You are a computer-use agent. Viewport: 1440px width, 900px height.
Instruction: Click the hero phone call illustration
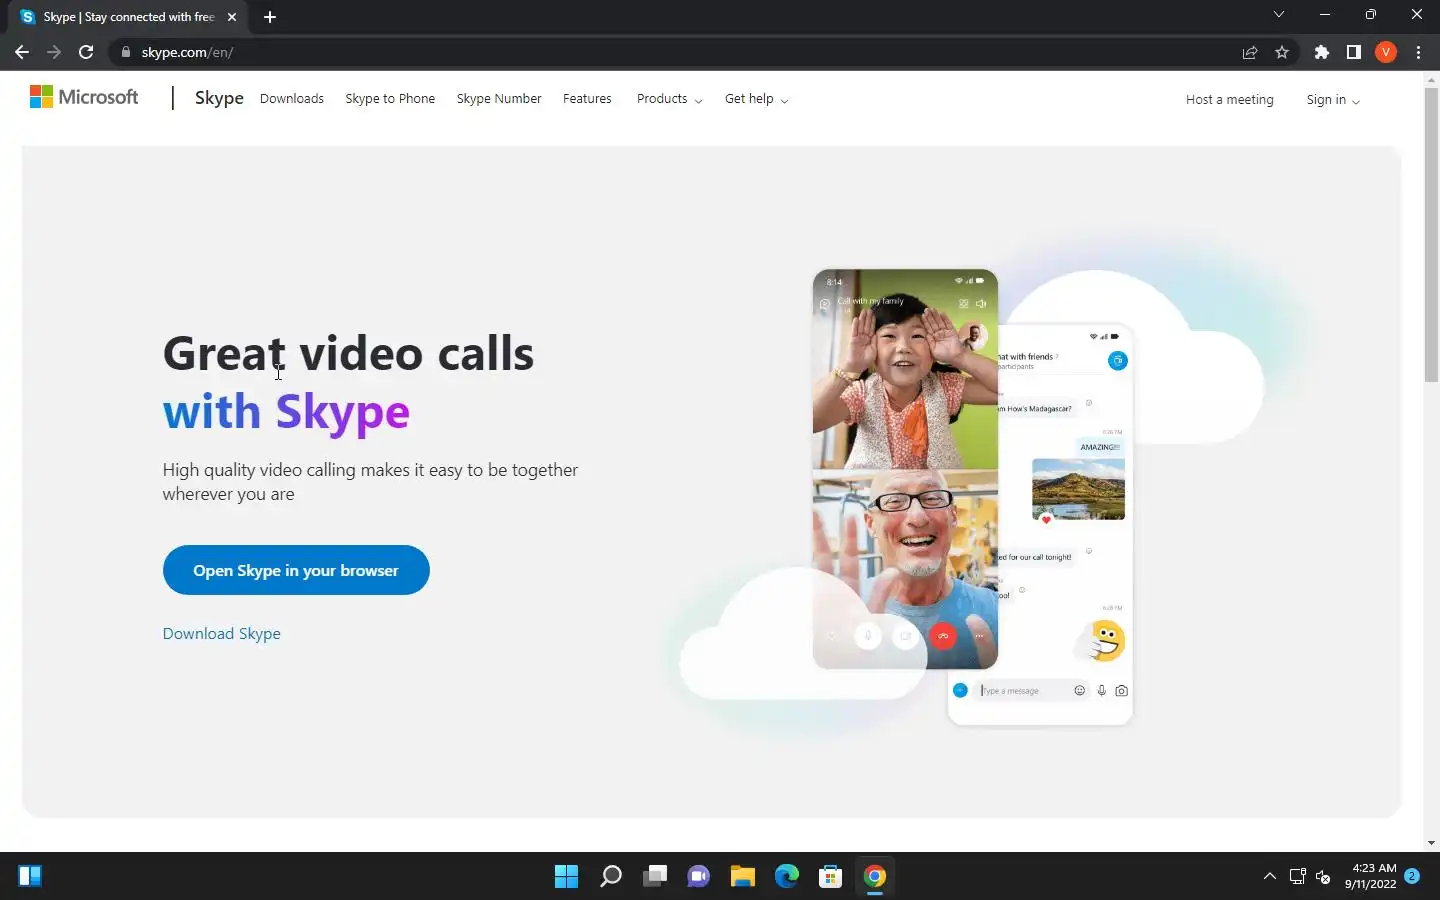tap(905, 469)
